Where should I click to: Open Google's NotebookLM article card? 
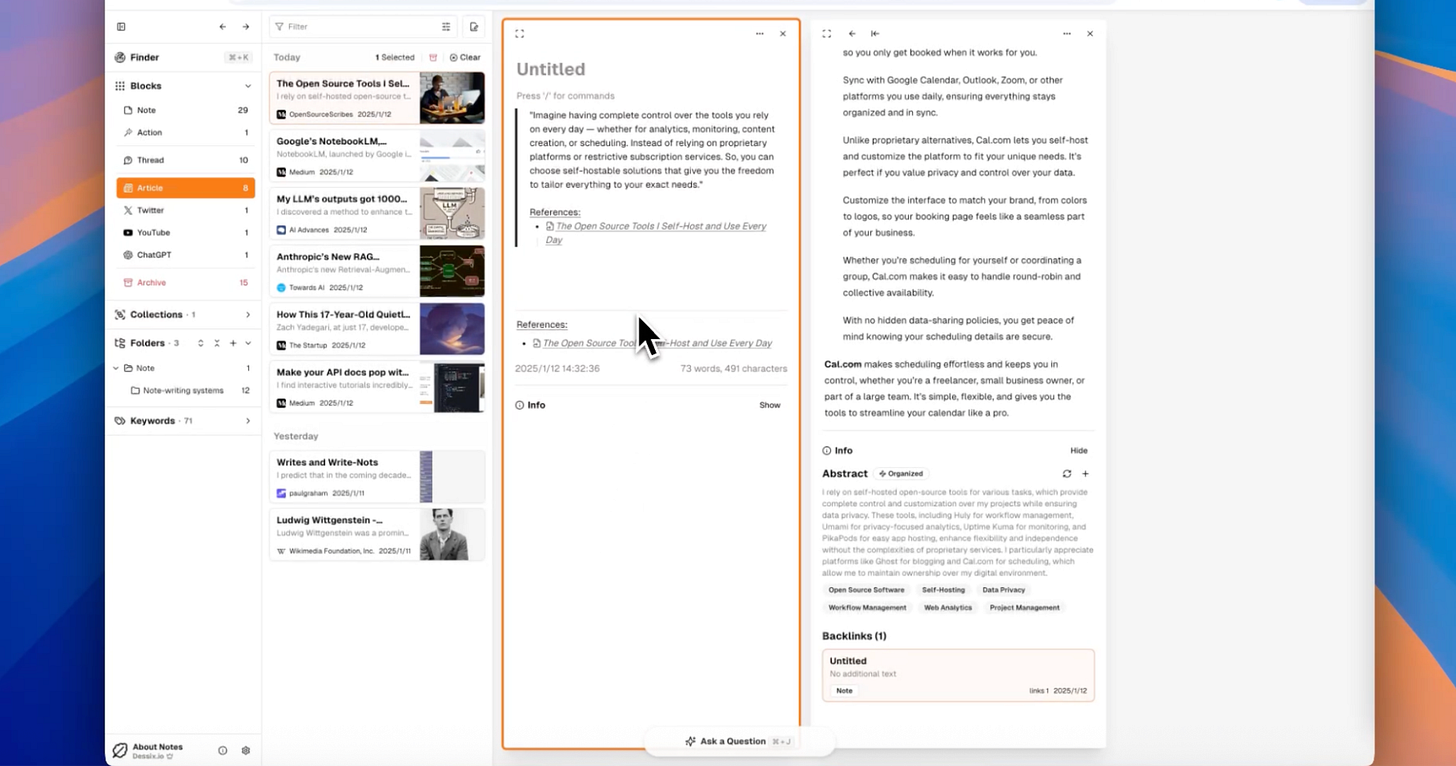(x=377, y=156)
